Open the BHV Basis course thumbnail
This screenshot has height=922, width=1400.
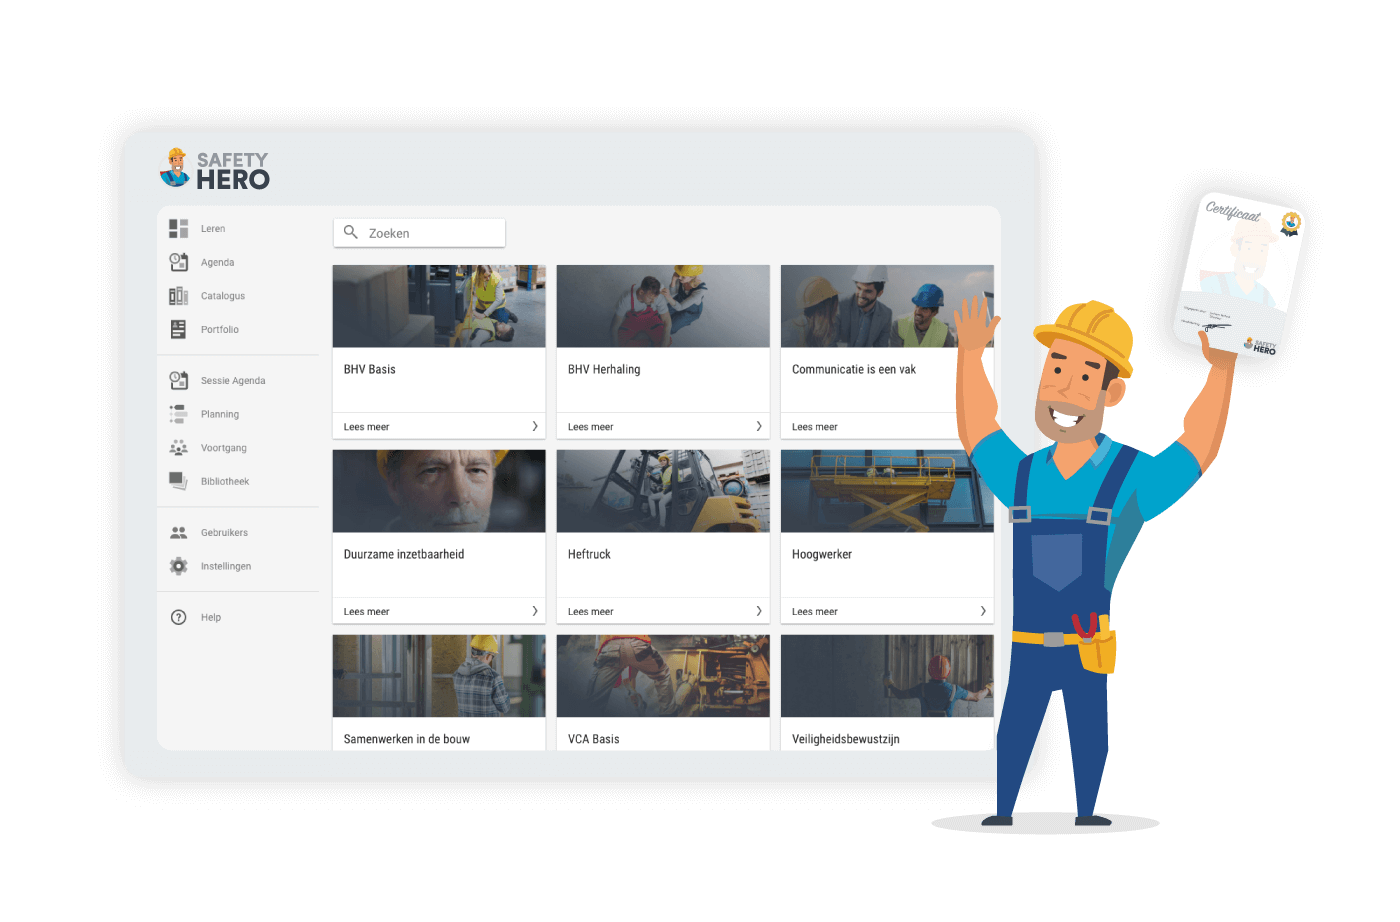tap(439, 306)
